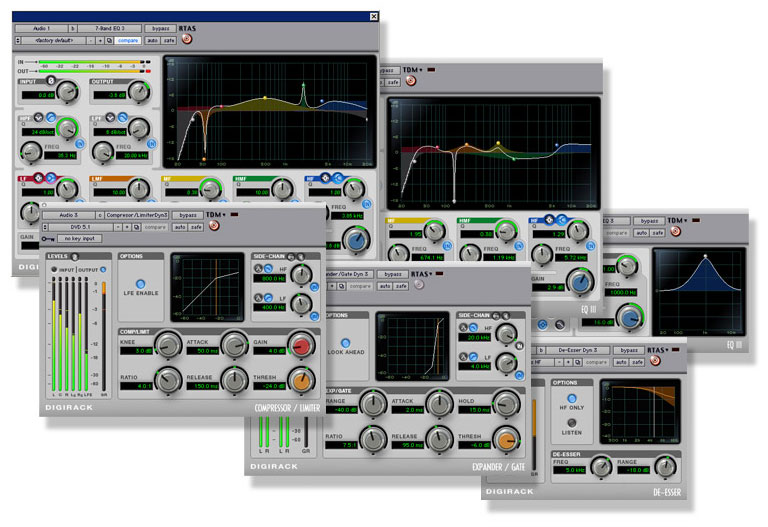The image size is (768, 527).
Task: Click orange THRESH knob in Compressor
Action: (301, 380)
